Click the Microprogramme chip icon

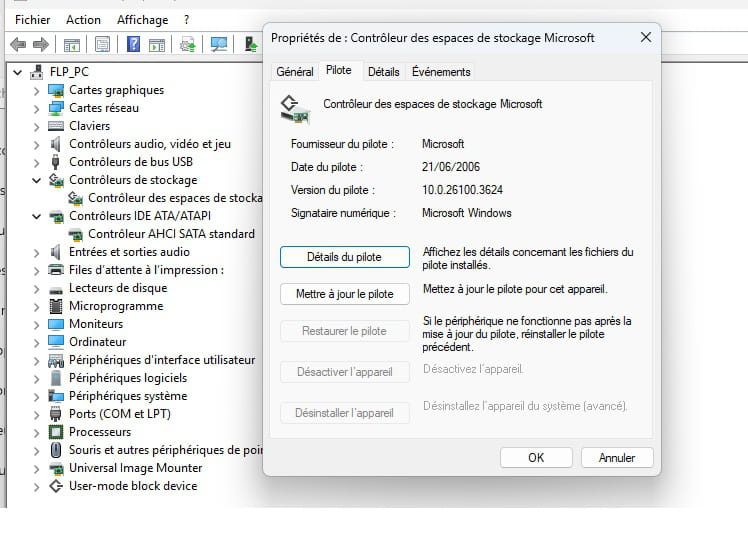tap(56, 306)
